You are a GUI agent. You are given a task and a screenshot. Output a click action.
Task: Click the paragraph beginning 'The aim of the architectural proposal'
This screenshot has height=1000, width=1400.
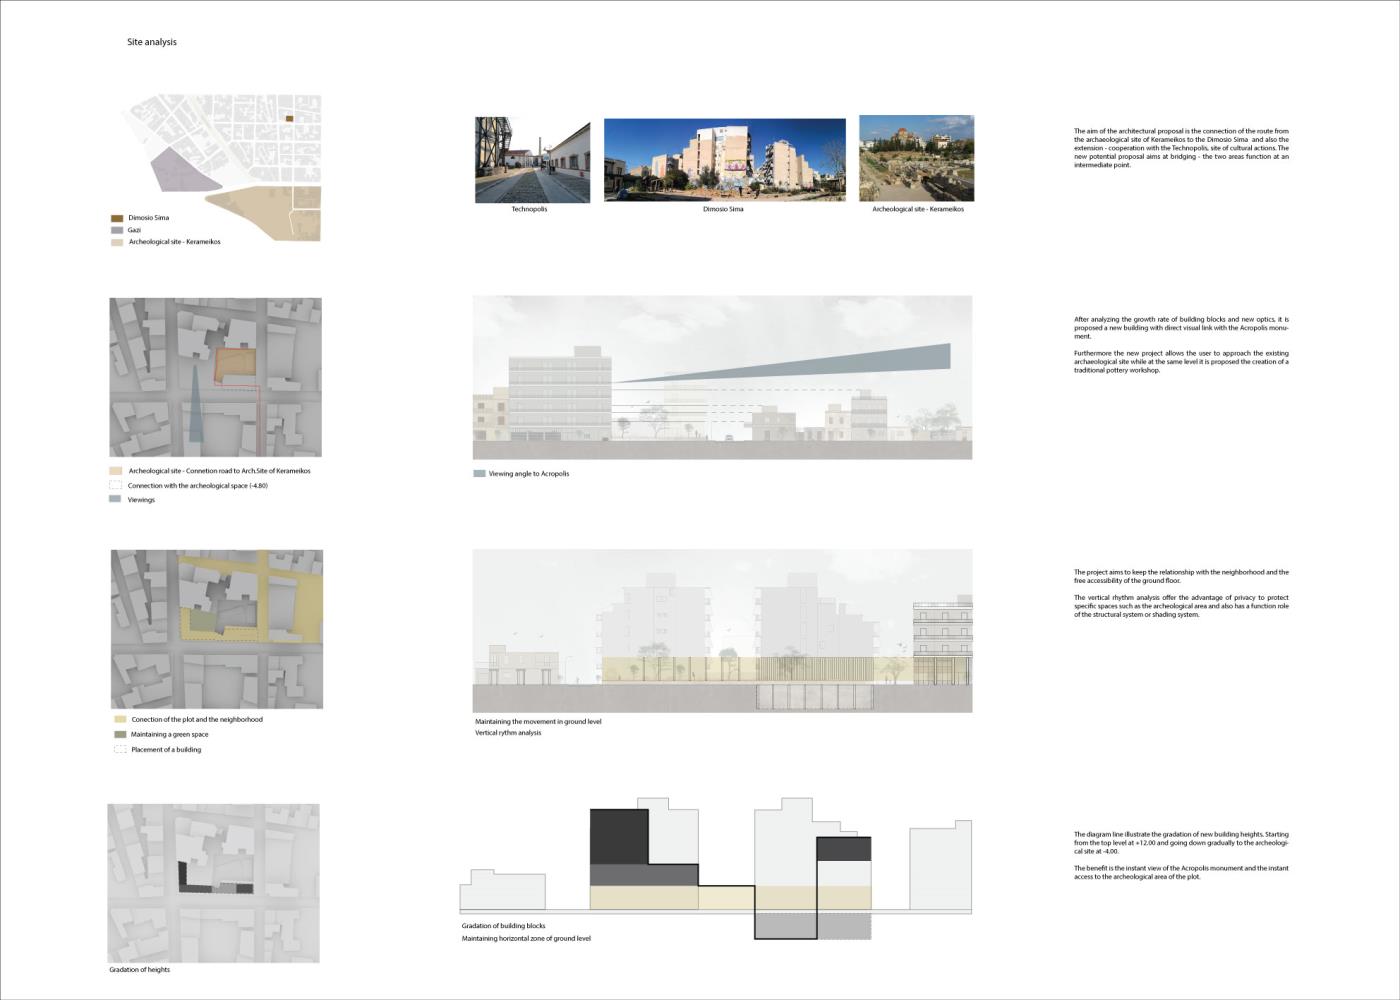[1181, 148]
